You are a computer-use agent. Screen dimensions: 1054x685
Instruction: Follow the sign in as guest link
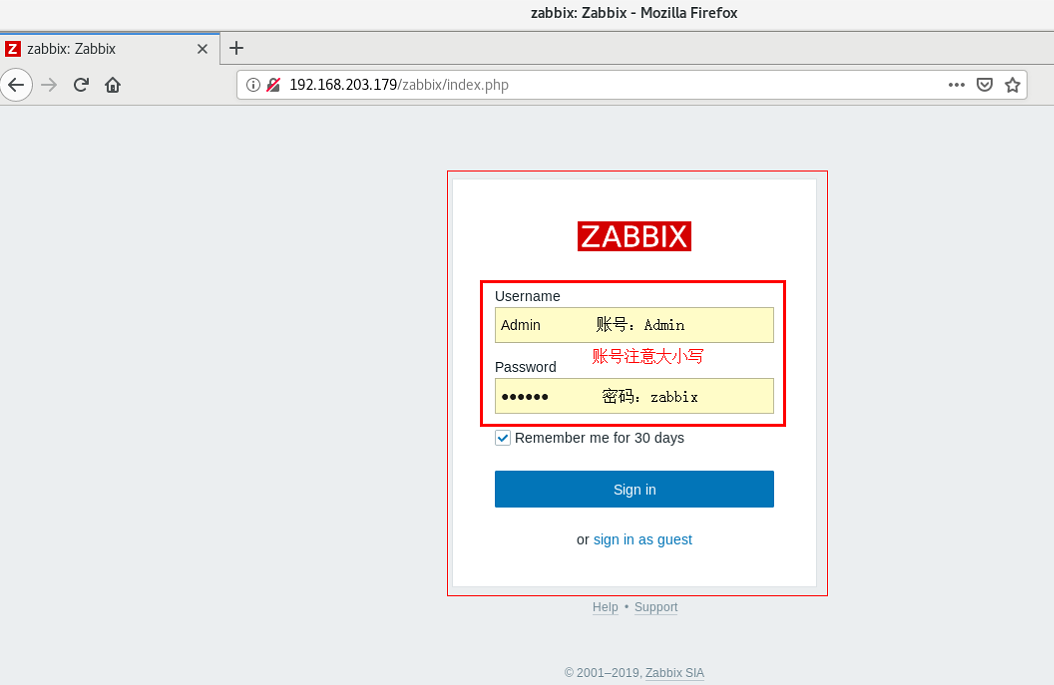(x=643, y=539)
